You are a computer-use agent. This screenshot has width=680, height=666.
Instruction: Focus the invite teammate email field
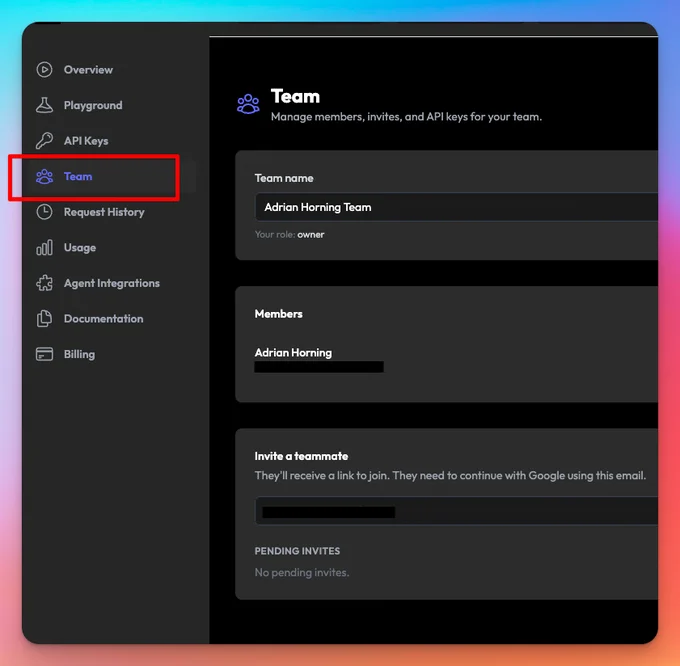pos(456,511)
